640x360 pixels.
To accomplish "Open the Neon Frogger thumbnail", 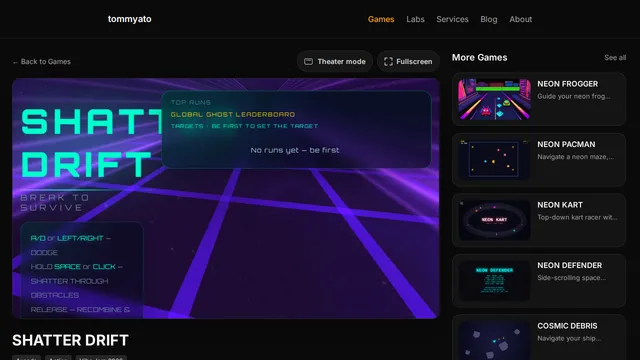I will coord(494,99).
